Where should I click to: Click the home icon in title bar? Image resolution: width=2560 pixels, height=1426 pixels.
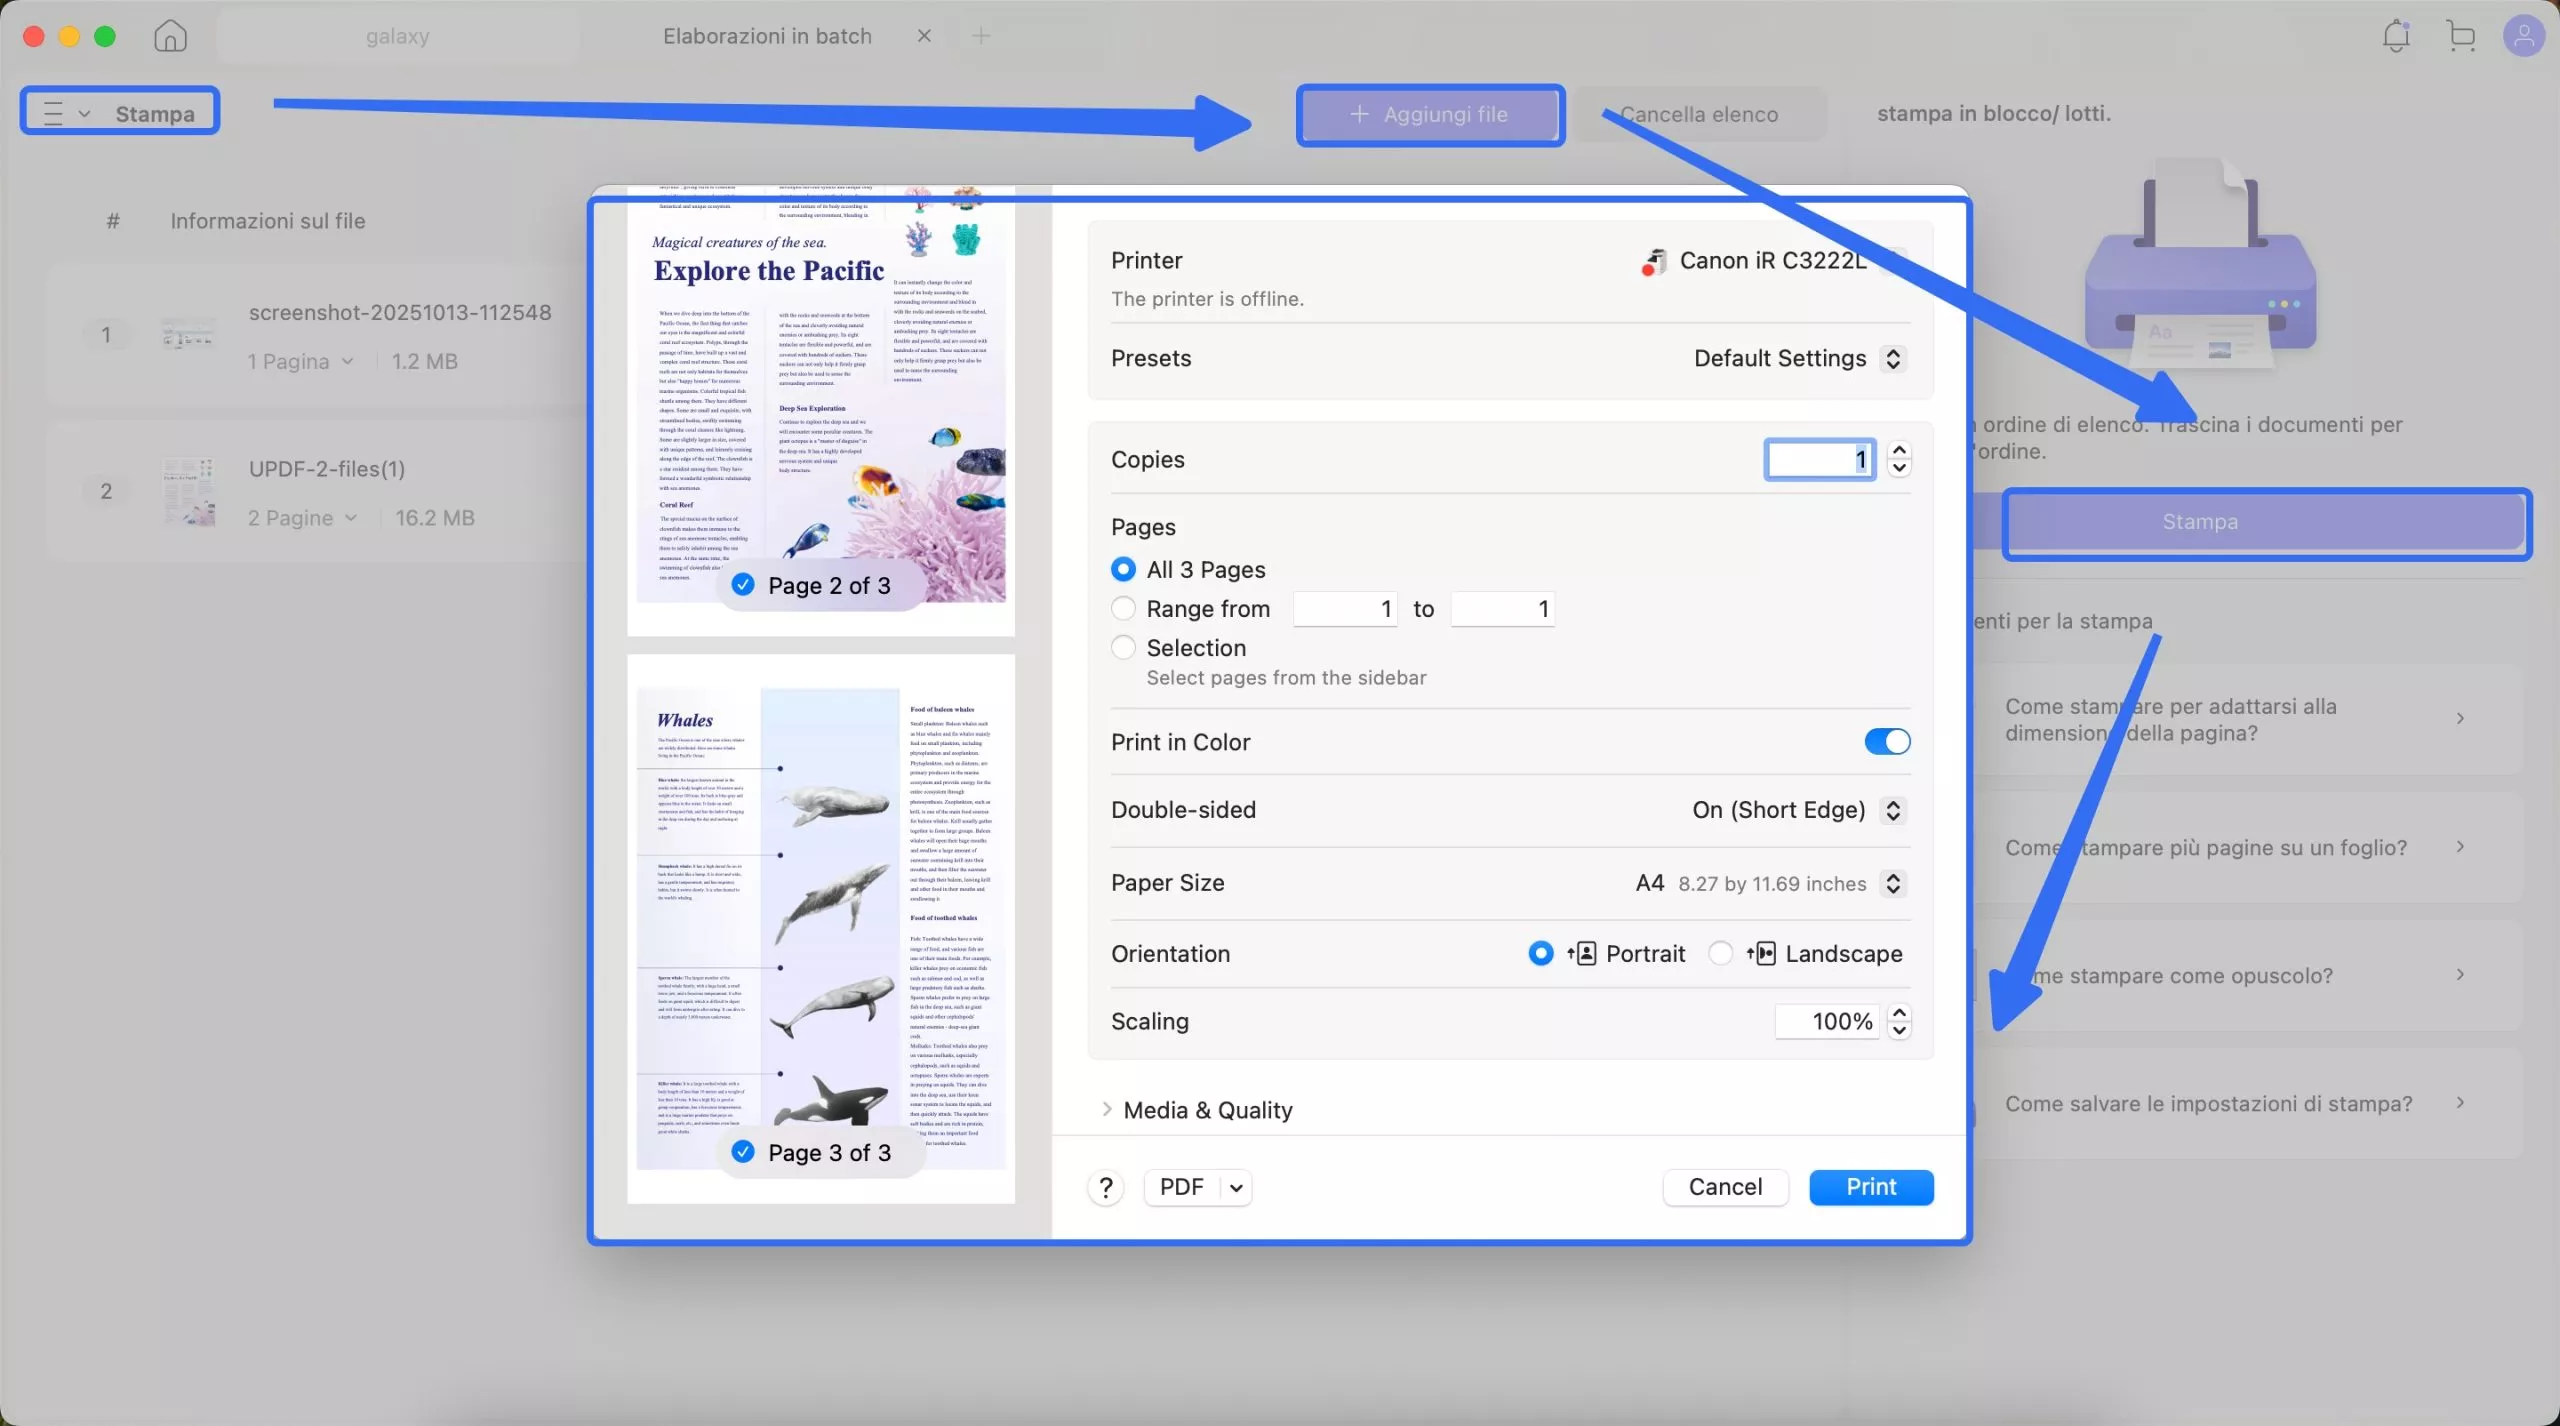pyautogui.click(x=170, y=37)
